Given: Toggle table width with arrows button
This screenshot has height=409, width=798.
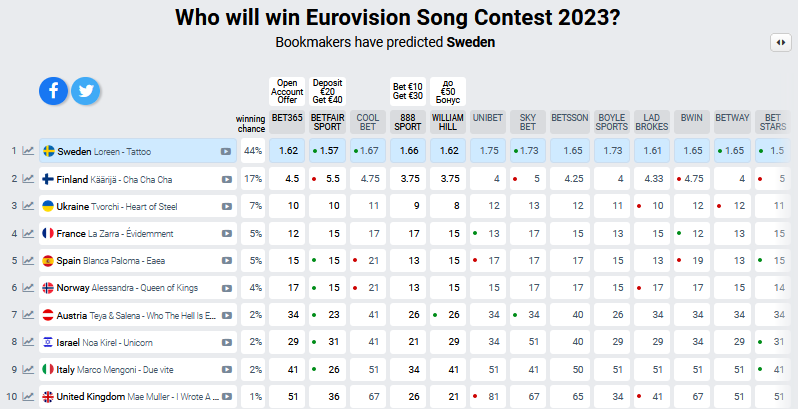Looking at the screenshot, I should [x=780, y=42].
